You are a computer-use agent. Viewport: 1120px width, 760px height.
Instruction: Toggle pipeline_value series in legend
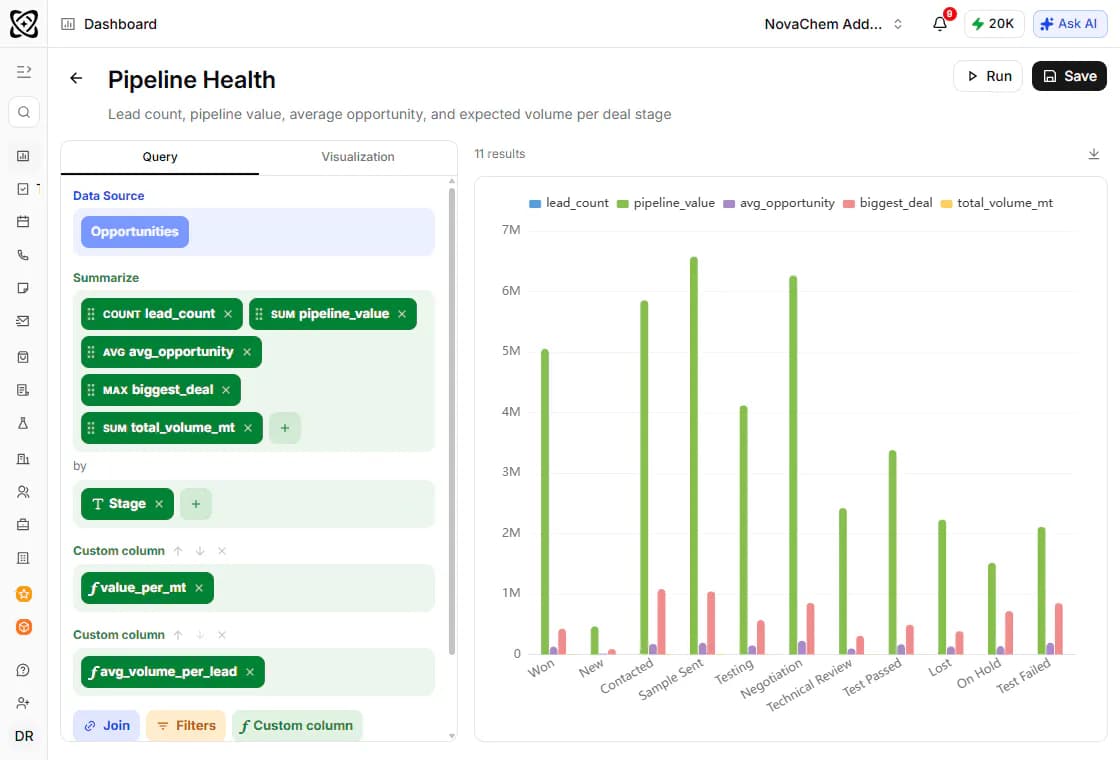(666, 203)
